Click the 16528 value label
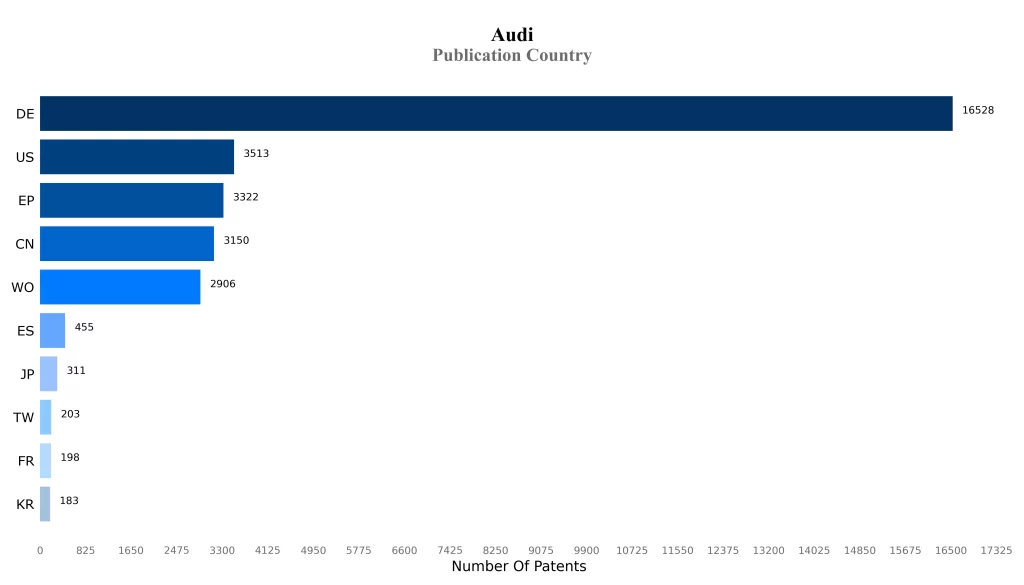 pos(977,110)
